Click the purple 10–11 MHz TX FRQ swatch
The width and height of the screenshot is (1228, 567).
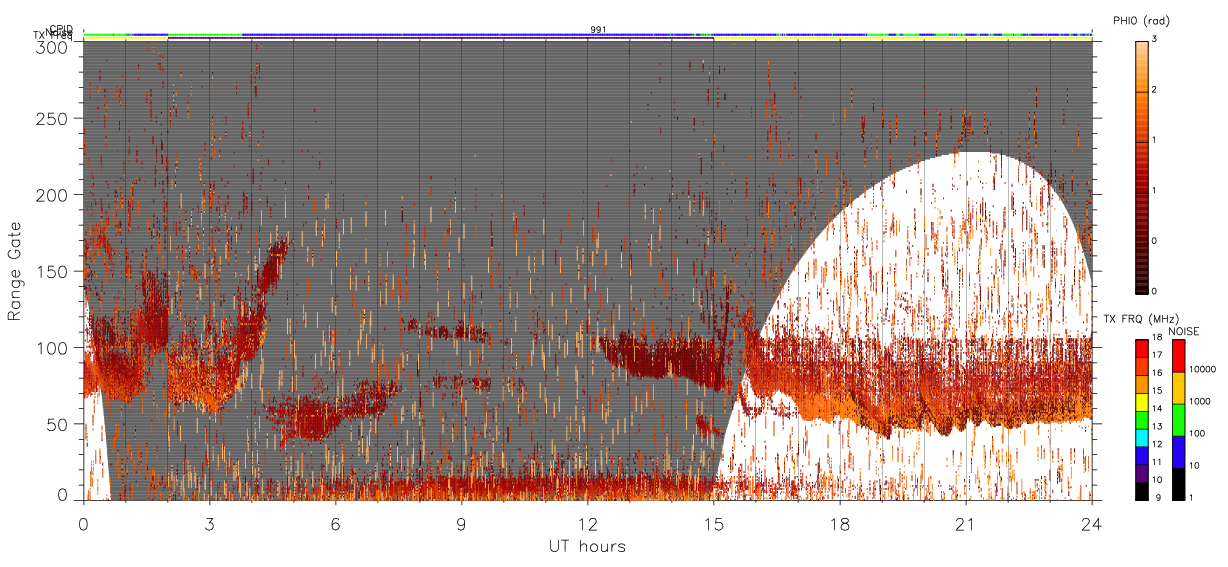point(1141,473)
